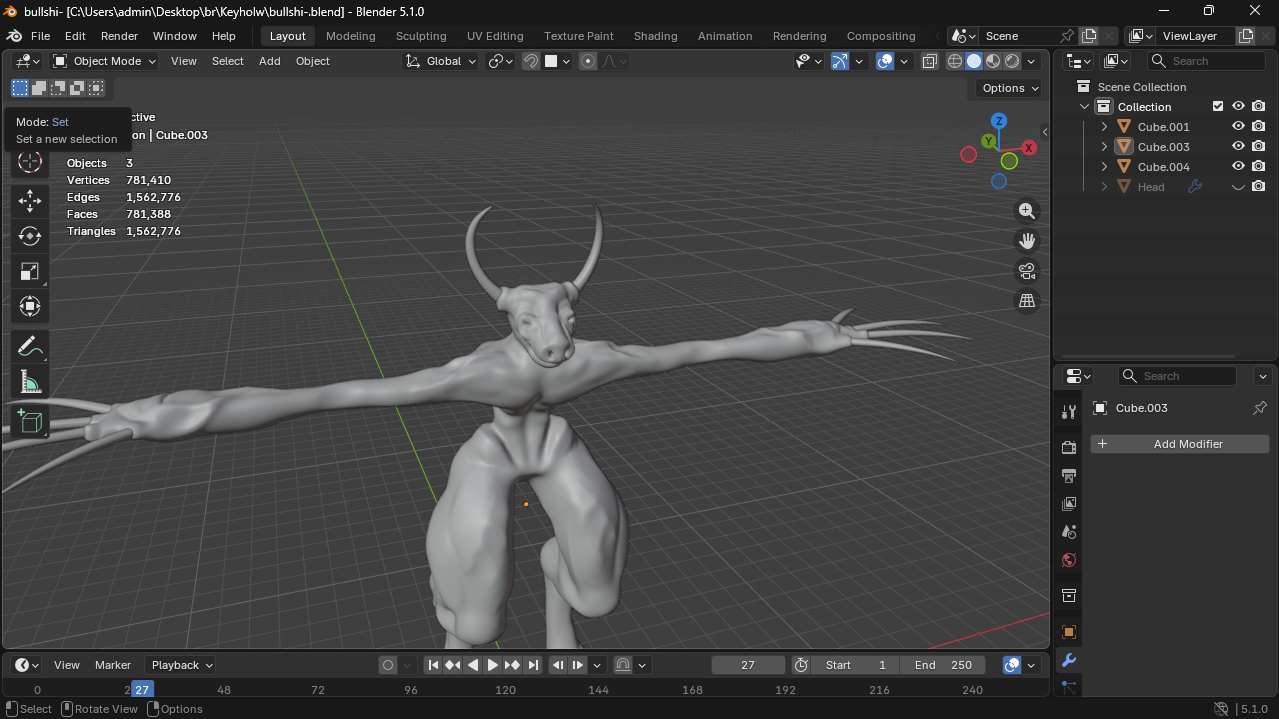
Task: Open the File menu
Action: pyautogui.click(x=40, y=36)
